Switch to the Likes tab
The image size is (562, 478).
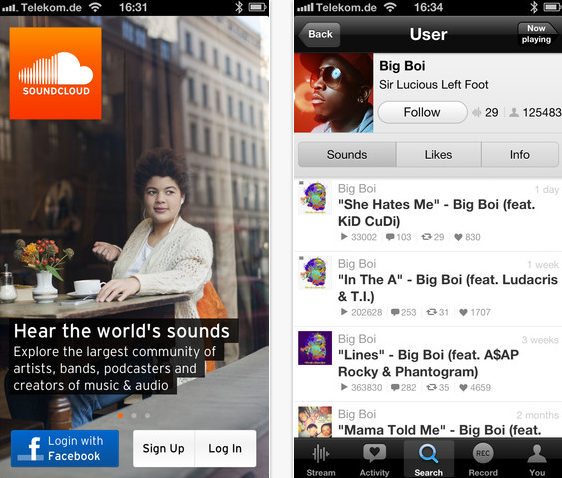(438, 154)
